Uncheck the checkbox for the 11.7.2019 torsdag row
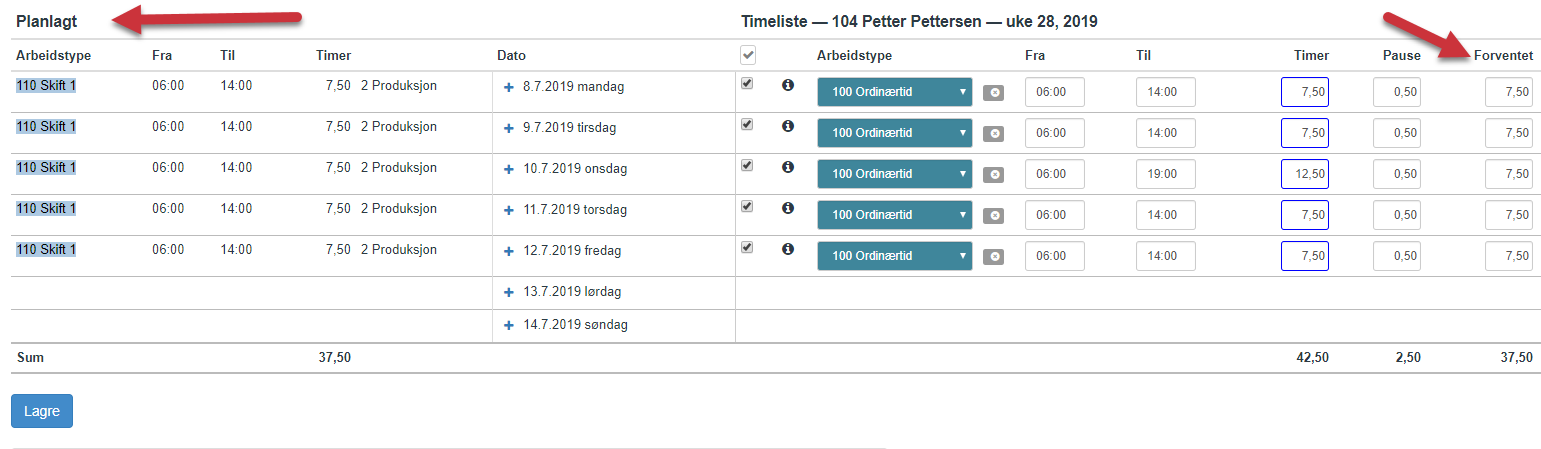This screenshot has height=449, width=1541. [747, 206]
